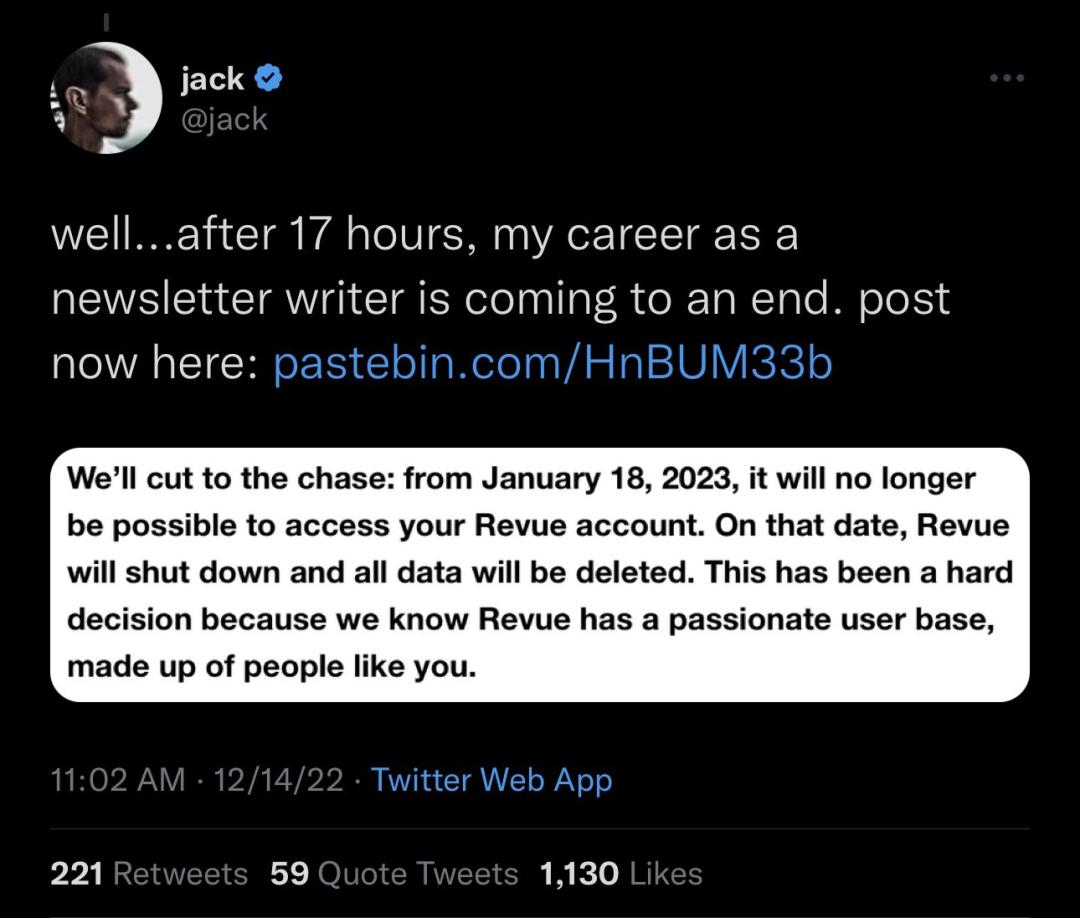Click the blue verified badge
The image size is (1080, 918).
268,79
